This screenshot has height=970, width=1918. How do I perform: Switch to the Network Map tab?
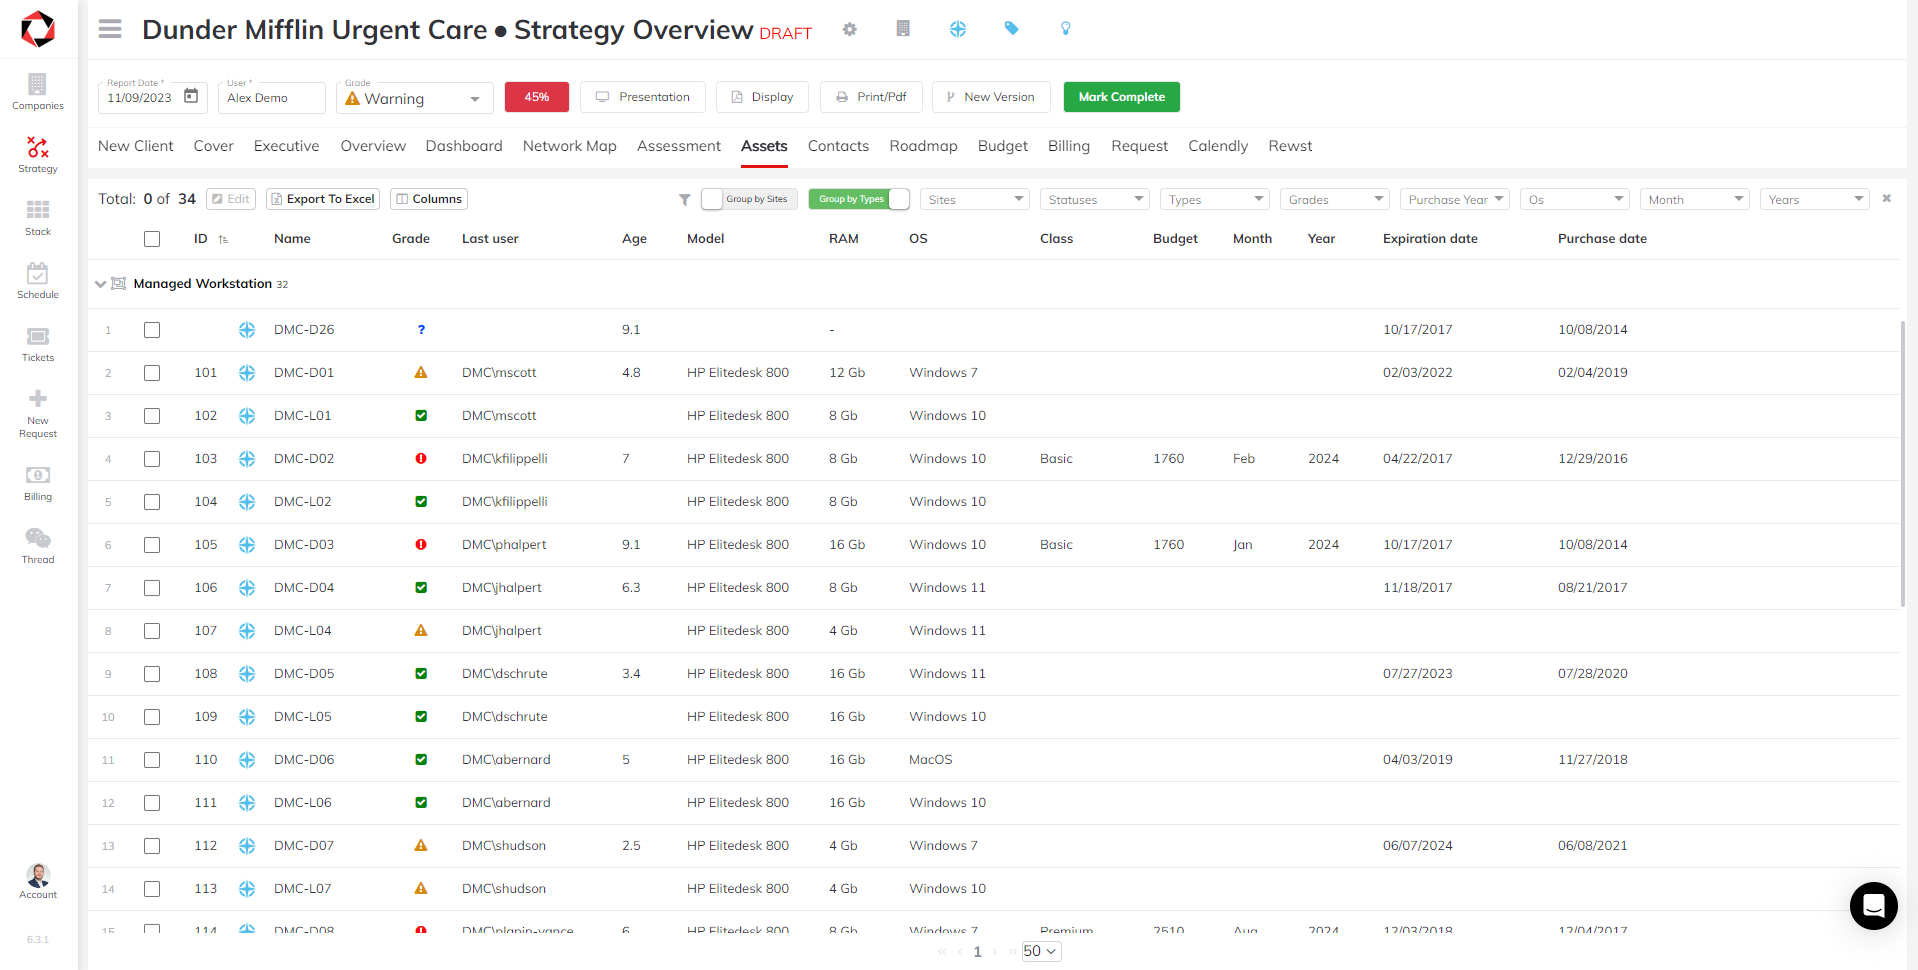570,146
